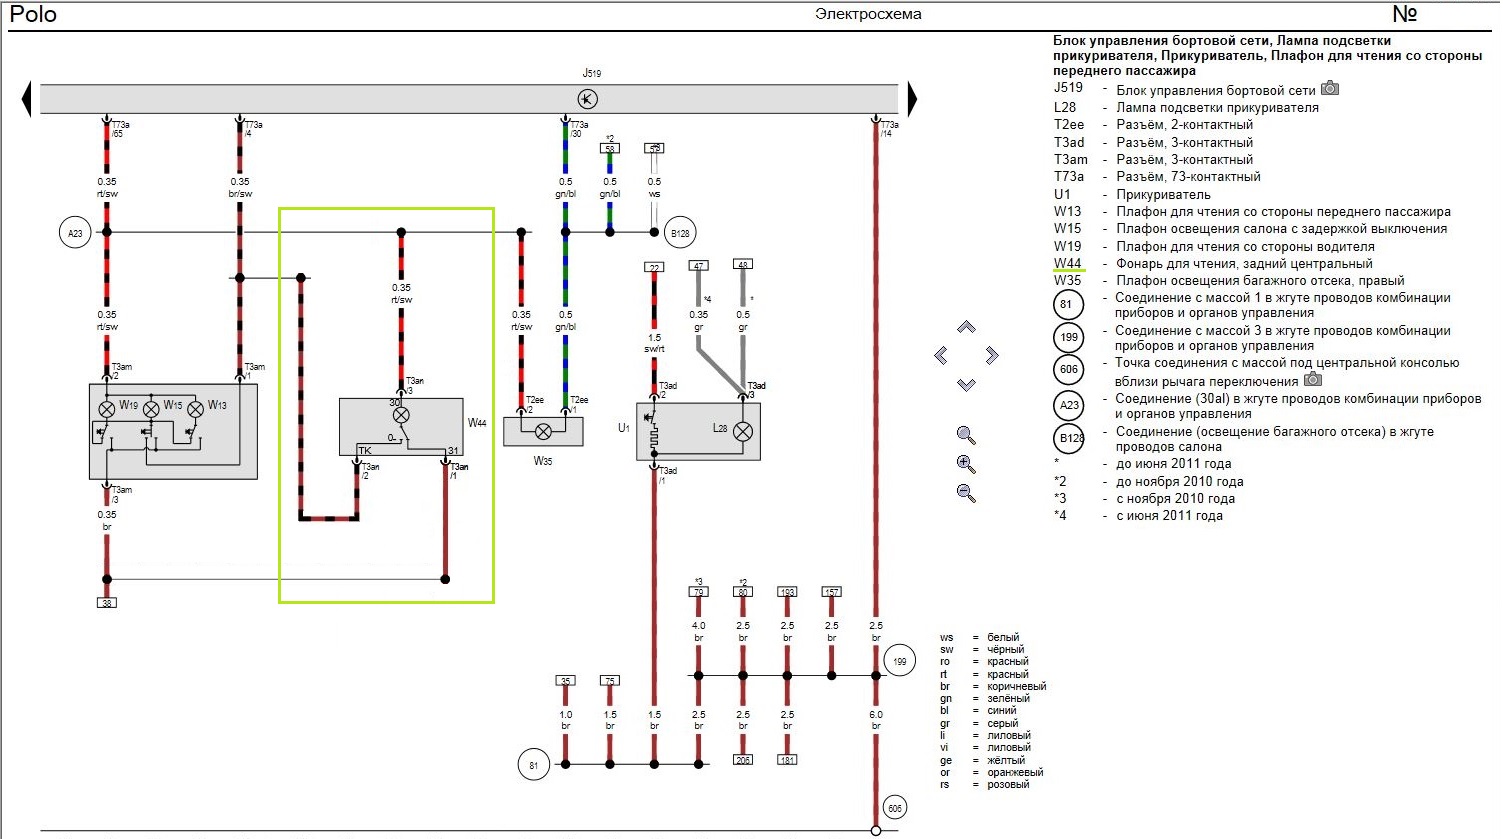Click the legend circle 81 symbol

(x=1069, y=305)
